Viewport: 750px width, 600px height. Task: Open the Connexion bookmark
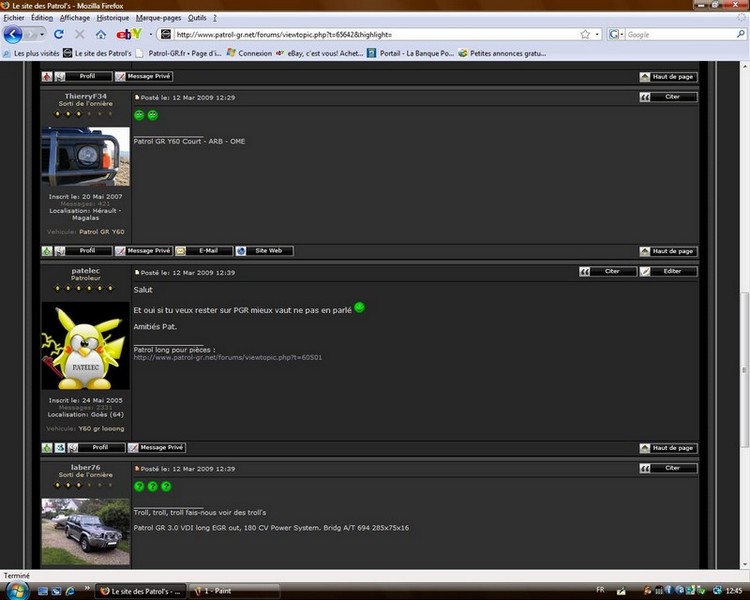pyautogui.click(x=249, y=53)
